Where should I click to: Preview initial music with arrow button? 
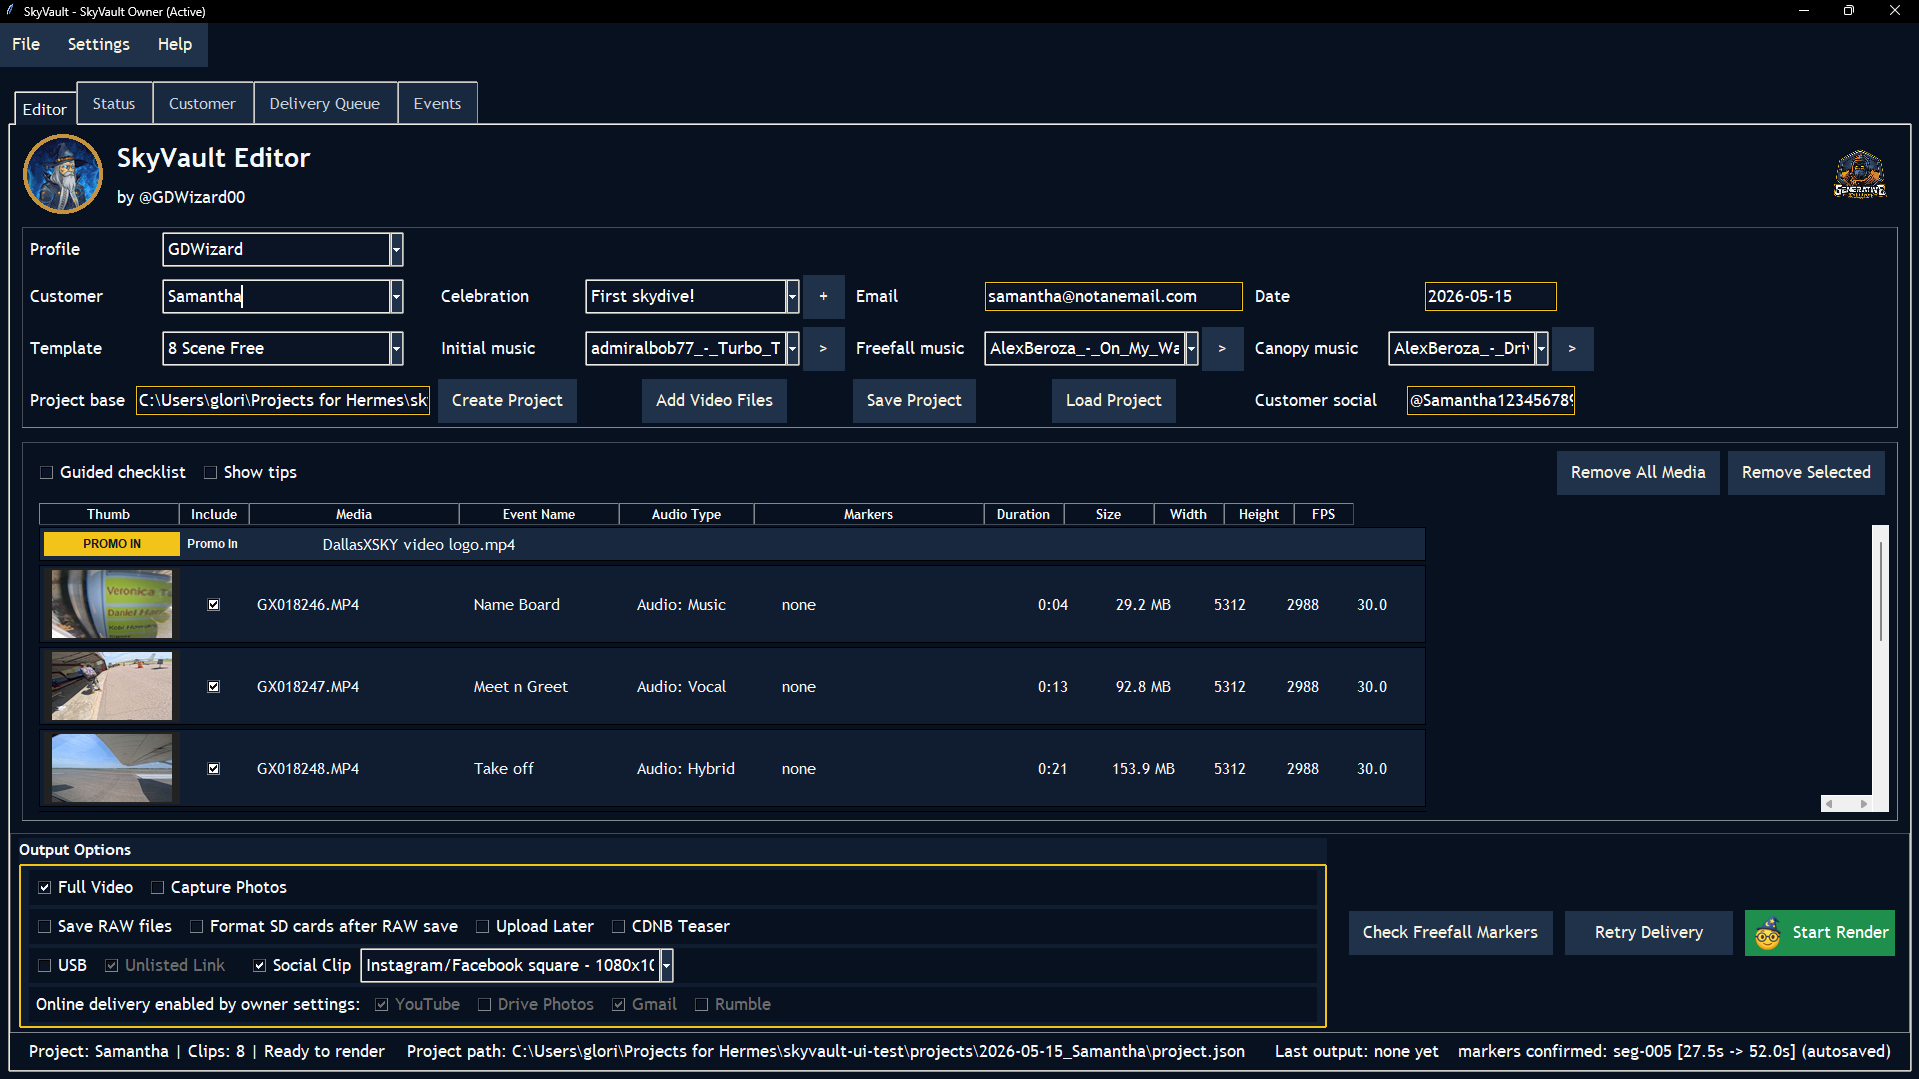[x=823, y=348]
